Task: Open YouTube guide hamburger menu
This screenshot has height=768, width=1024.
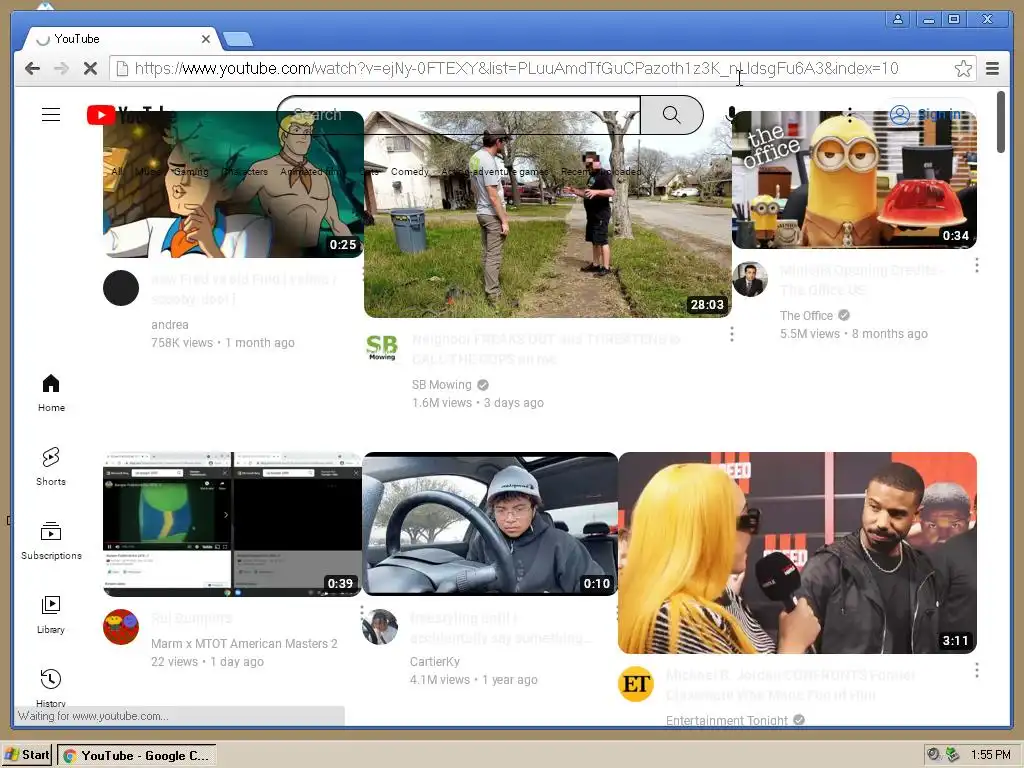Action: pyautogui.click(x=51, y=115)
